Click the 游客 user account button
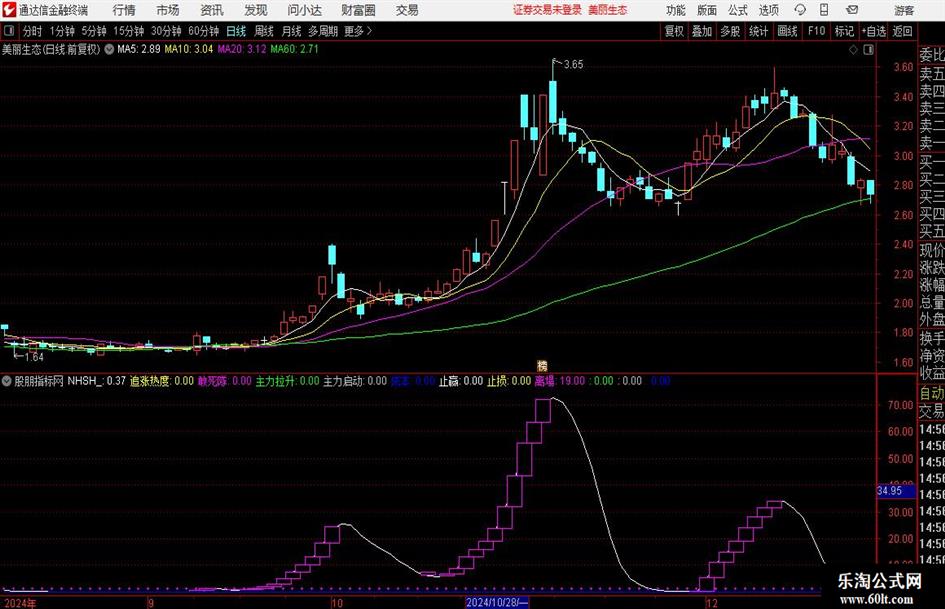 point(904,10)
